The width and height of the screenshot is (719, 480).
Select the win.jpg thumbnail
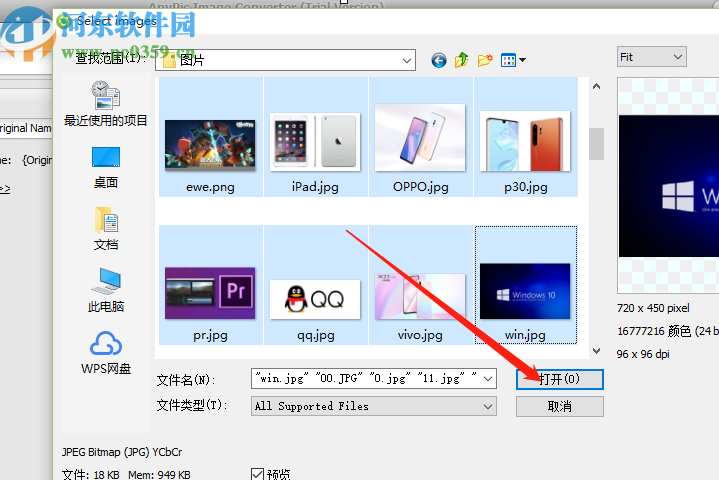(525, 291)
